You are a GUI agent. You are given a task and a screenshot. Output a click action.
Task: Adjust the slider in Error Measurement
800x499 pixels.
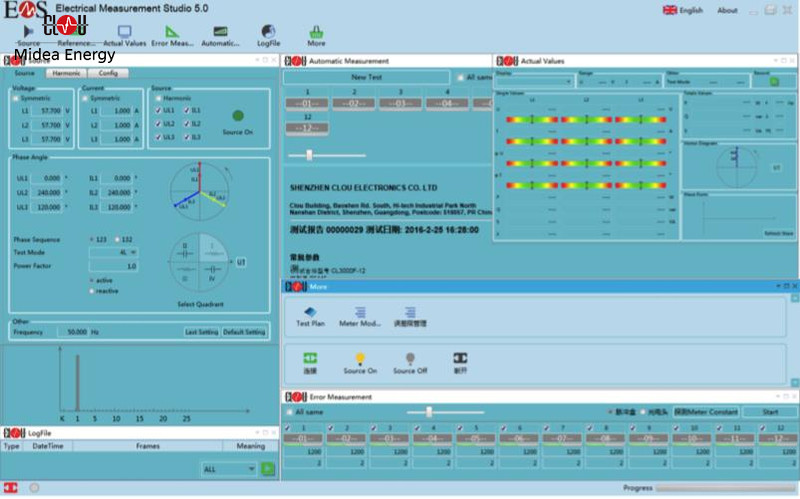coord(429,412)
